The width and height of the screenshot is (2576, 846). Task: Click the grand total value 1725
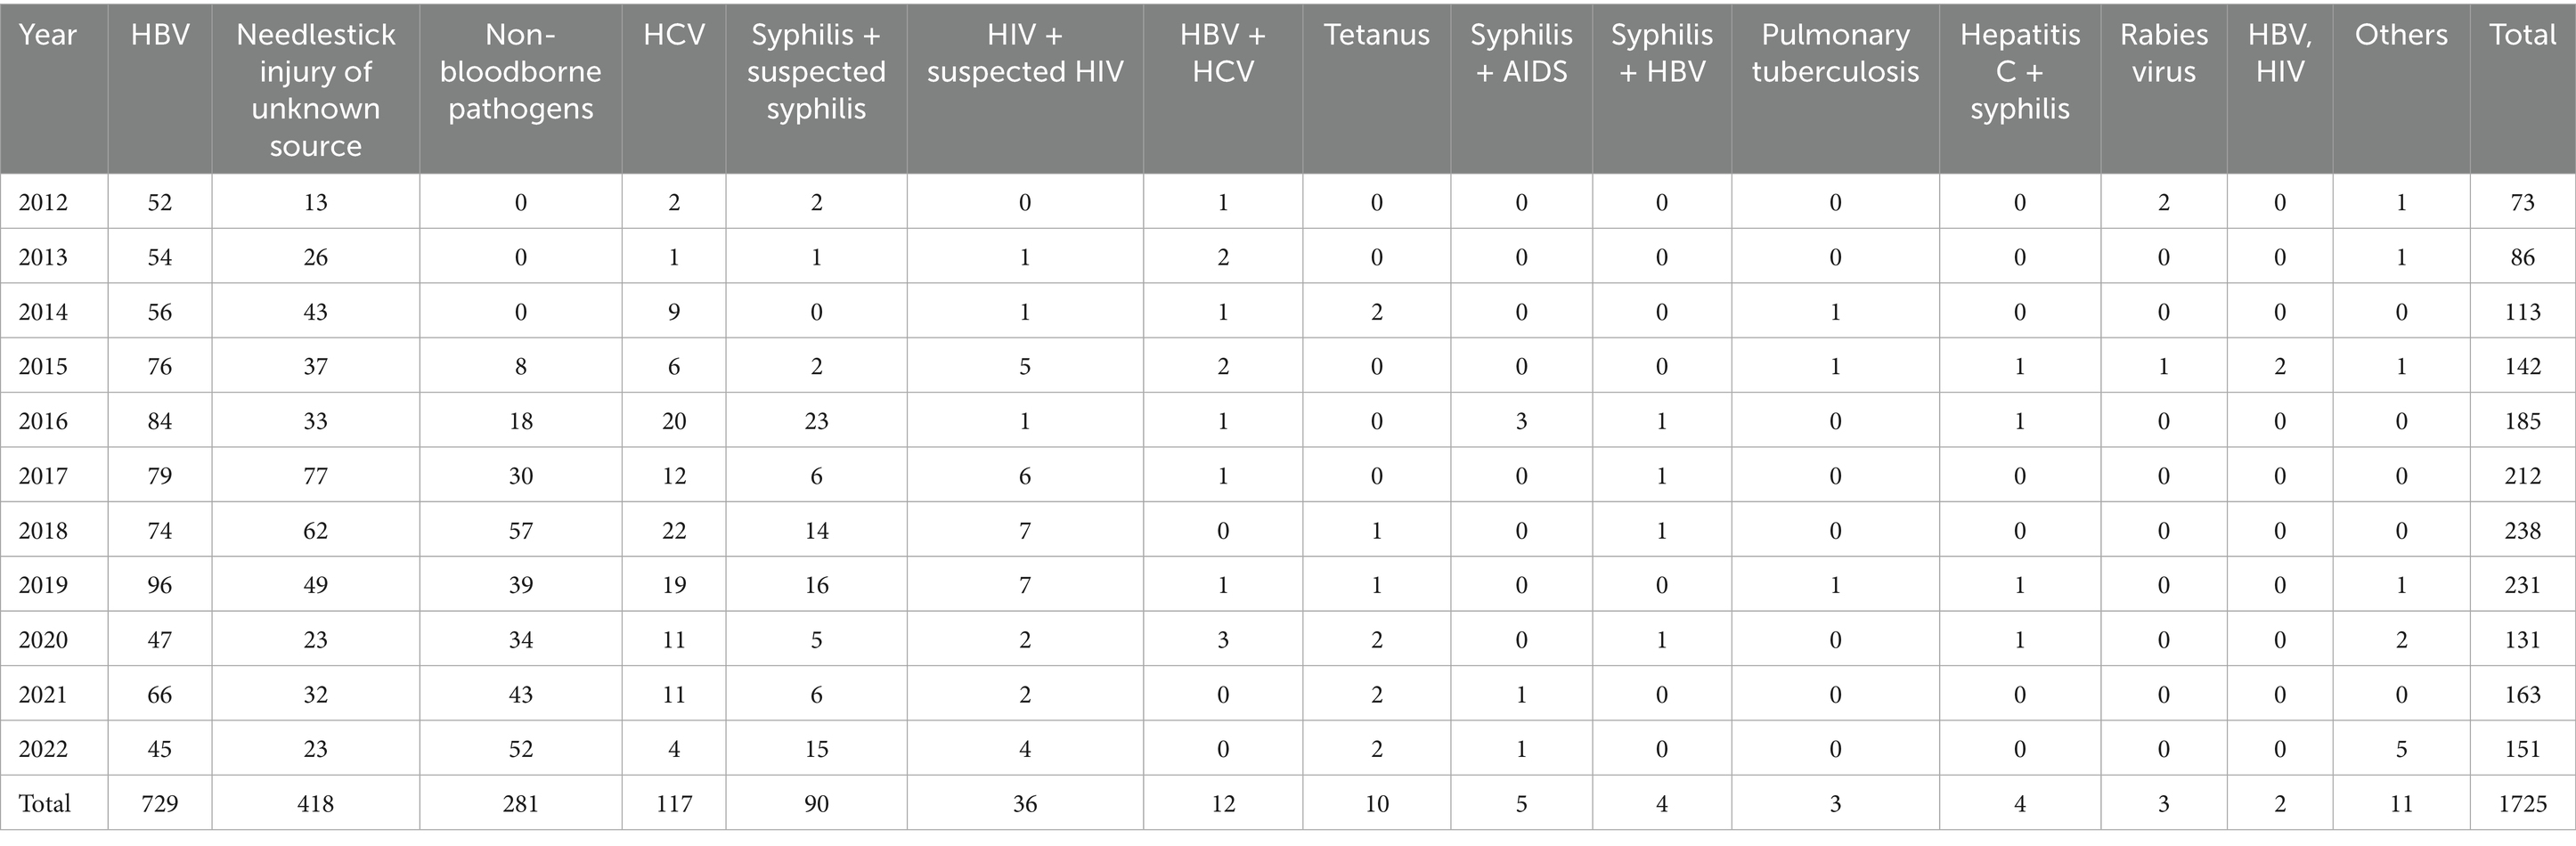point(2522,803)
